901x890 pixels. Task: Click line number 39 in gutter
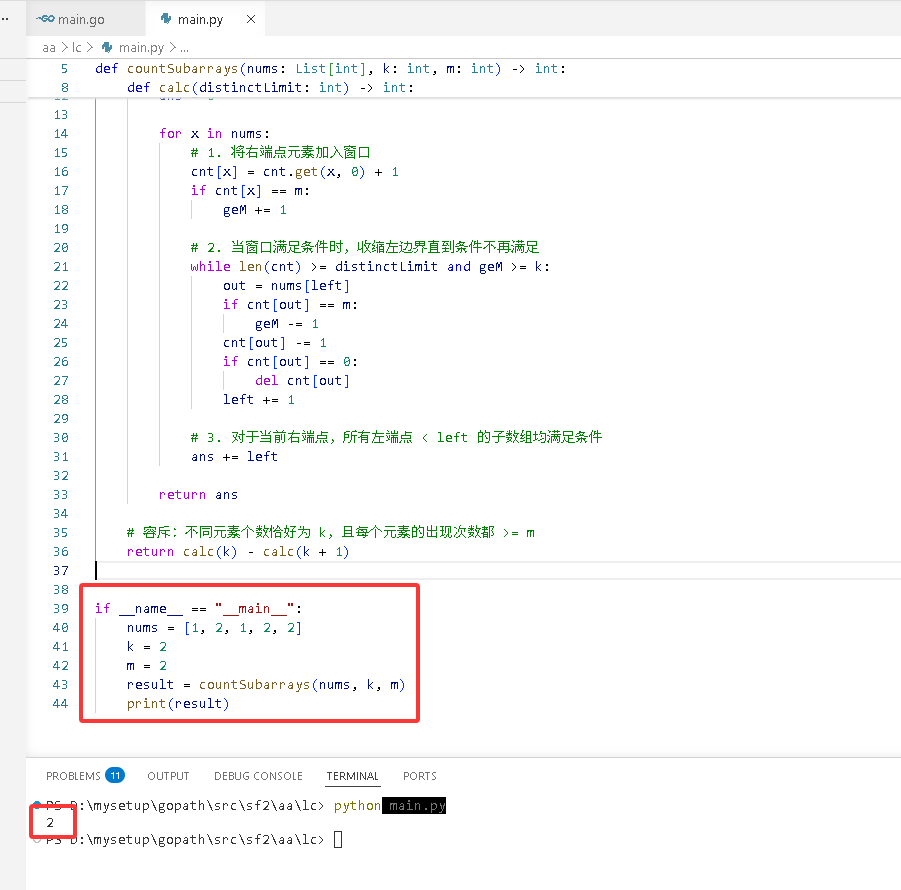coord(60,608)
